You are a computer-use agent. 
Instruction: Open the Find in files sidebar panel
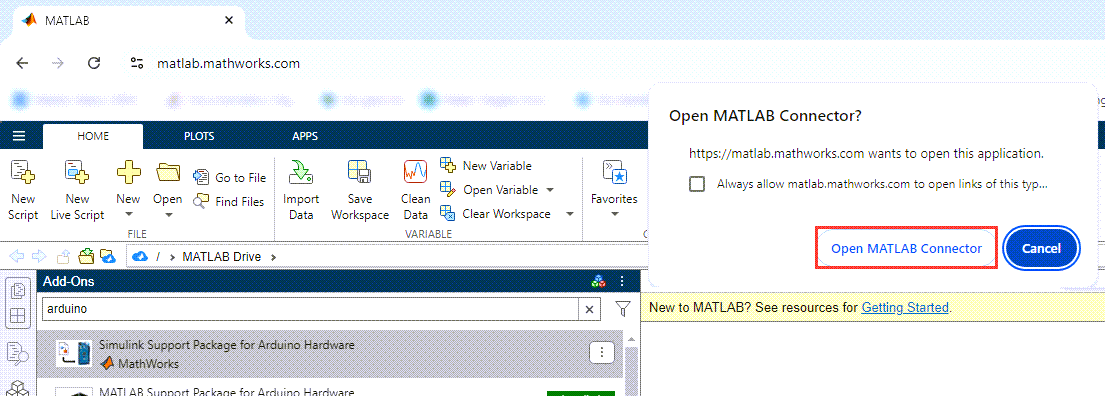pyautogui.click(x=18, y=353)
